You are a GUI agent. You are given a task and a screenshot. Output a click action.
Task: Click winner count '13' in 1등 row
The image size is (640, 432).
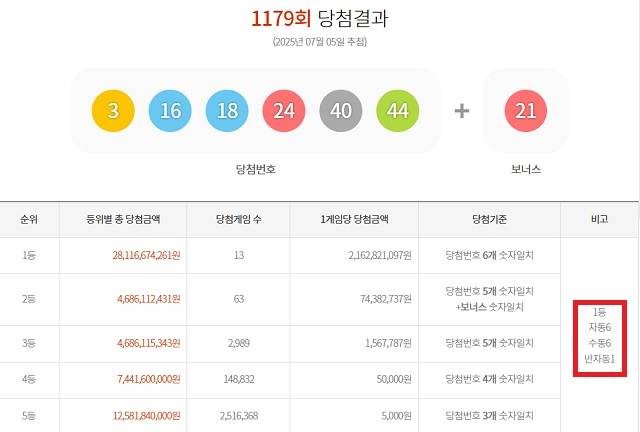click(239, 255)
